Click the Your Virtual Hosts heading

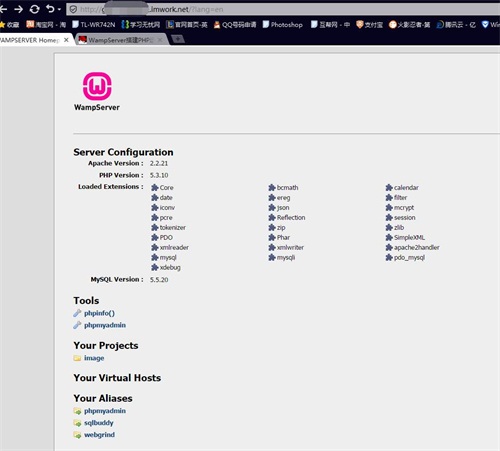tap(117, 378)
